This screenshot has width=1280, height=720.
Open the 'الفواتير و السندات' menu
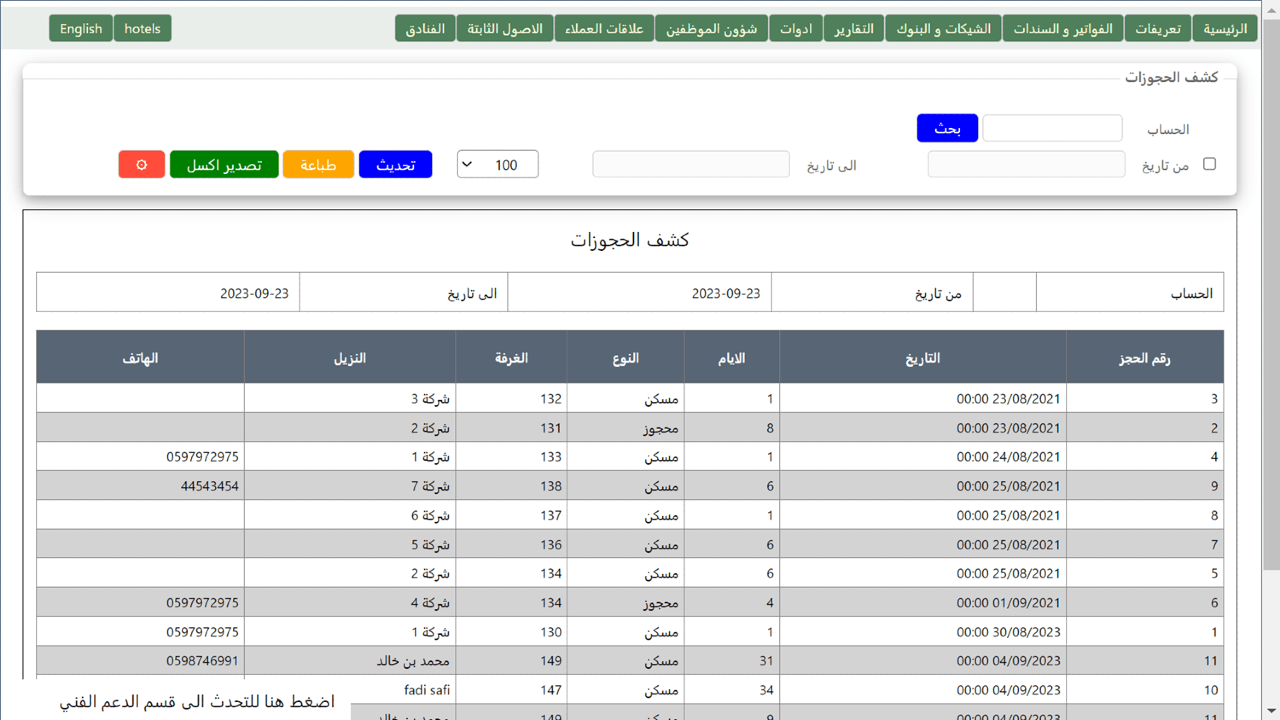(x=1063, y=29)
